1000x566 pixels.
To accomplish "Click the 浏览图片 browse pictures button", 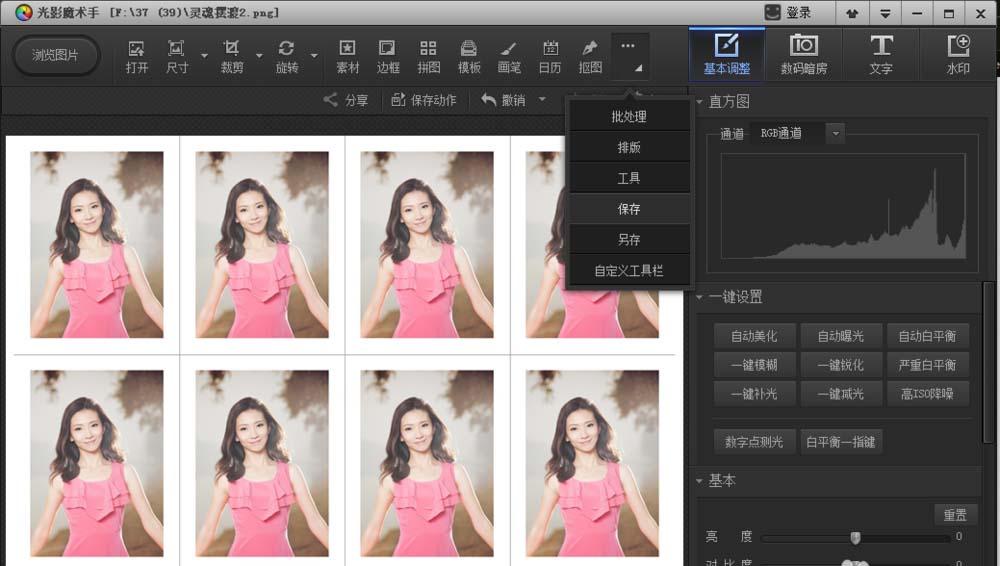I will [x=55, y=56].
